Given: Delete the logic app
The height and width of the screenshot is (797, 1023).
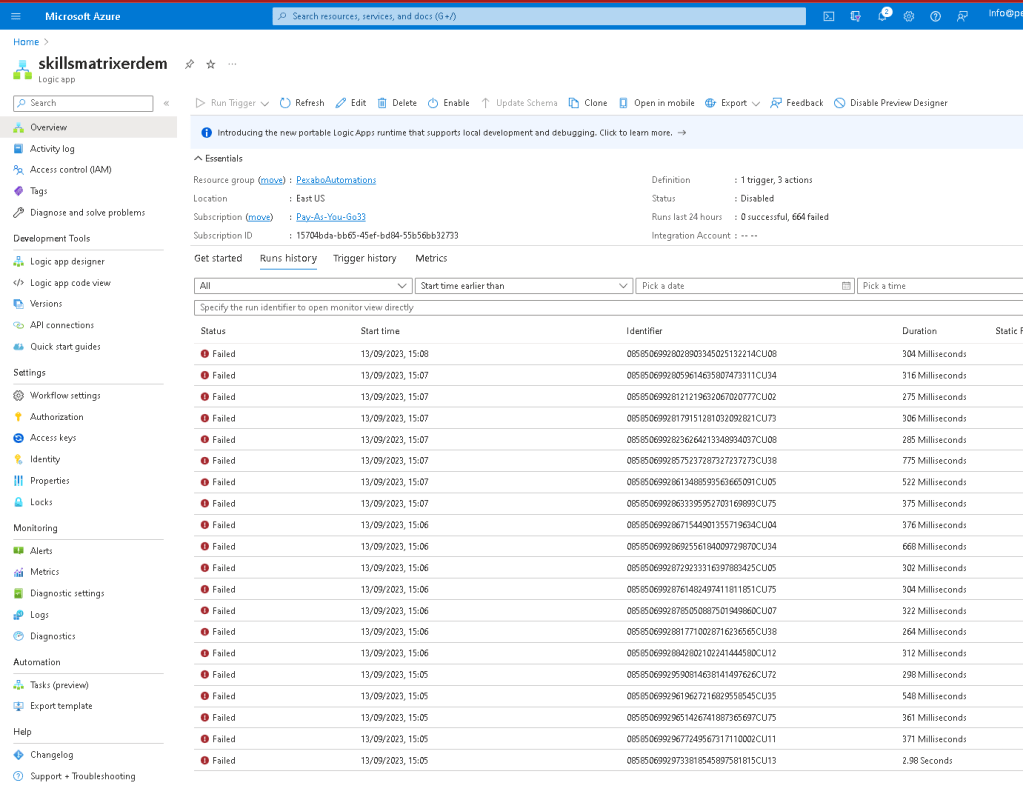Looking at the screenshot, I should click(397, 103).
